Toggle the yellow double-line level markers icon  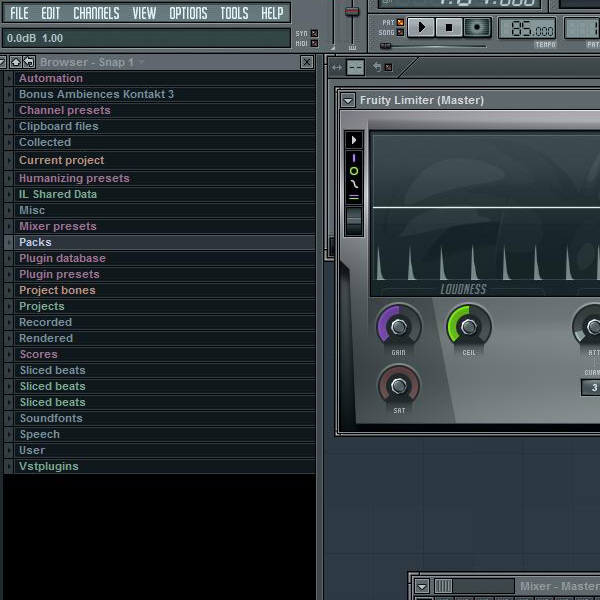tap(354, 197)
